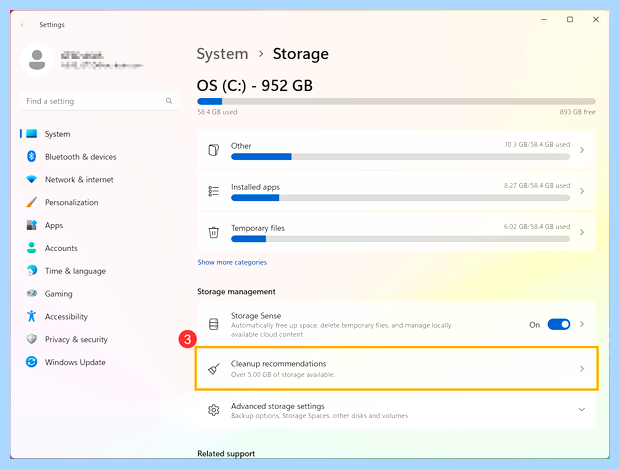Click the Storage Sense 'On' label
The height and width of the screenshot is (469, 620).
tap(535, 325)
